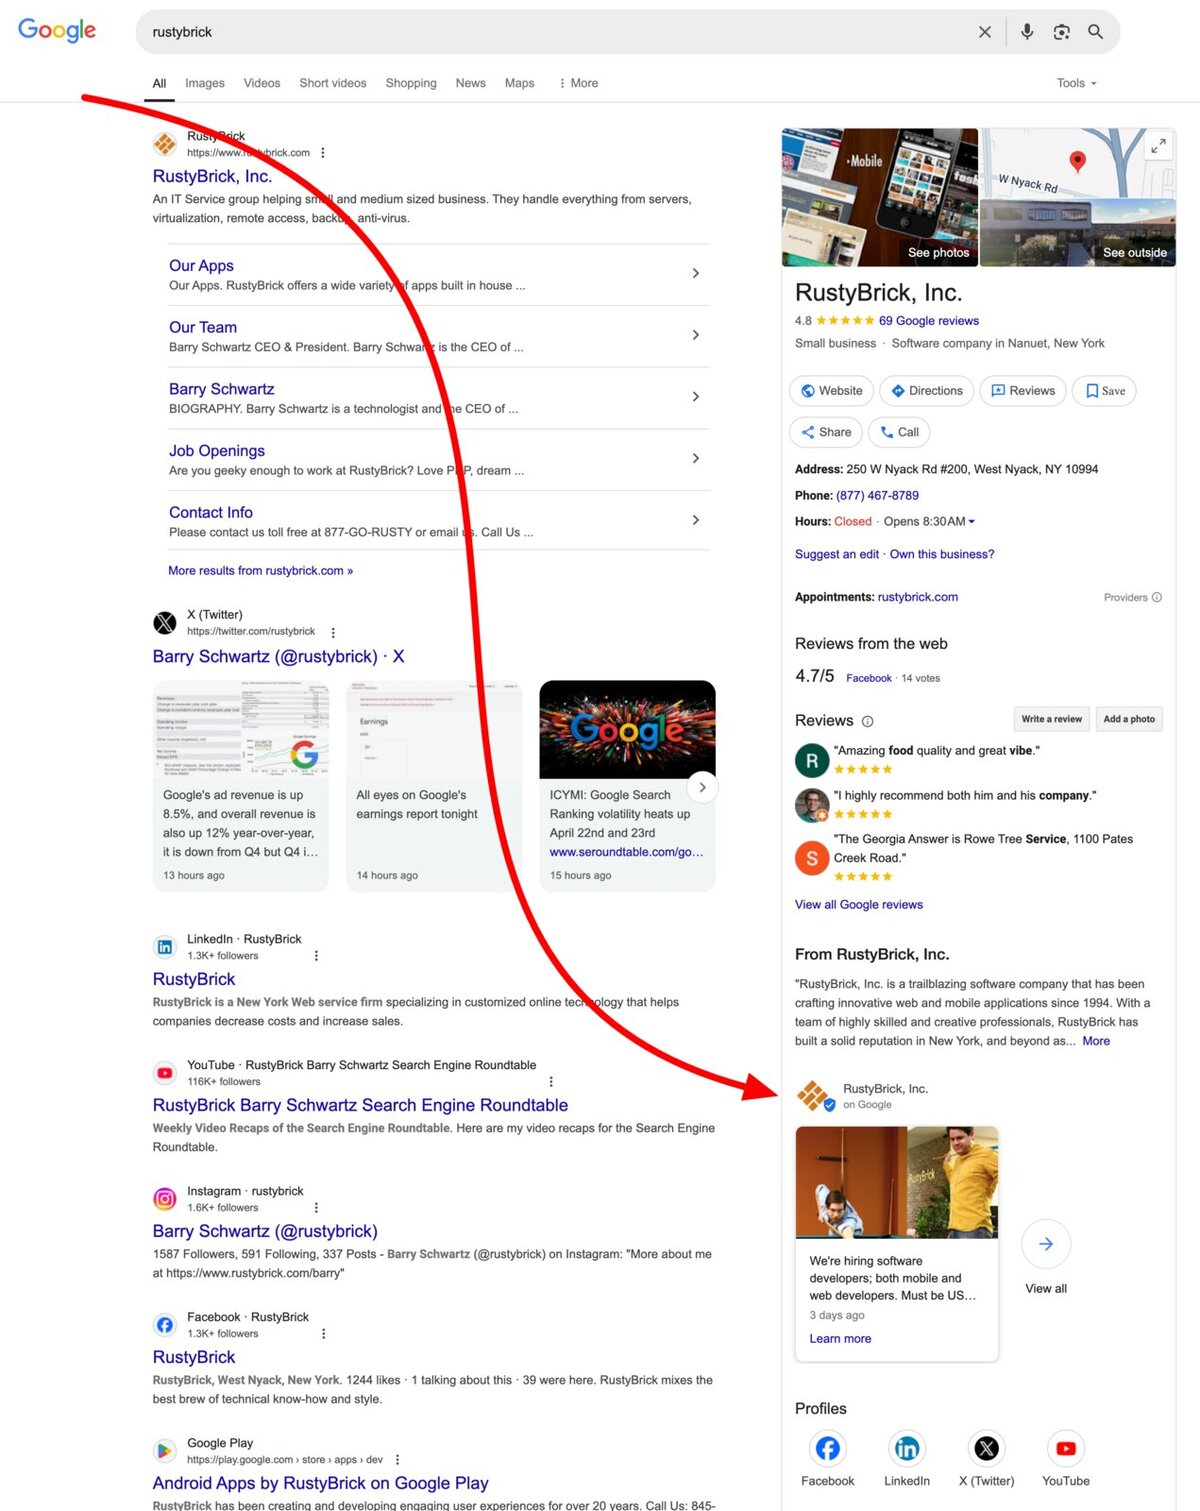Expand the Our Team sitelink chevron
This screenshot has width=1200, height=1511.
click(696, 336)
